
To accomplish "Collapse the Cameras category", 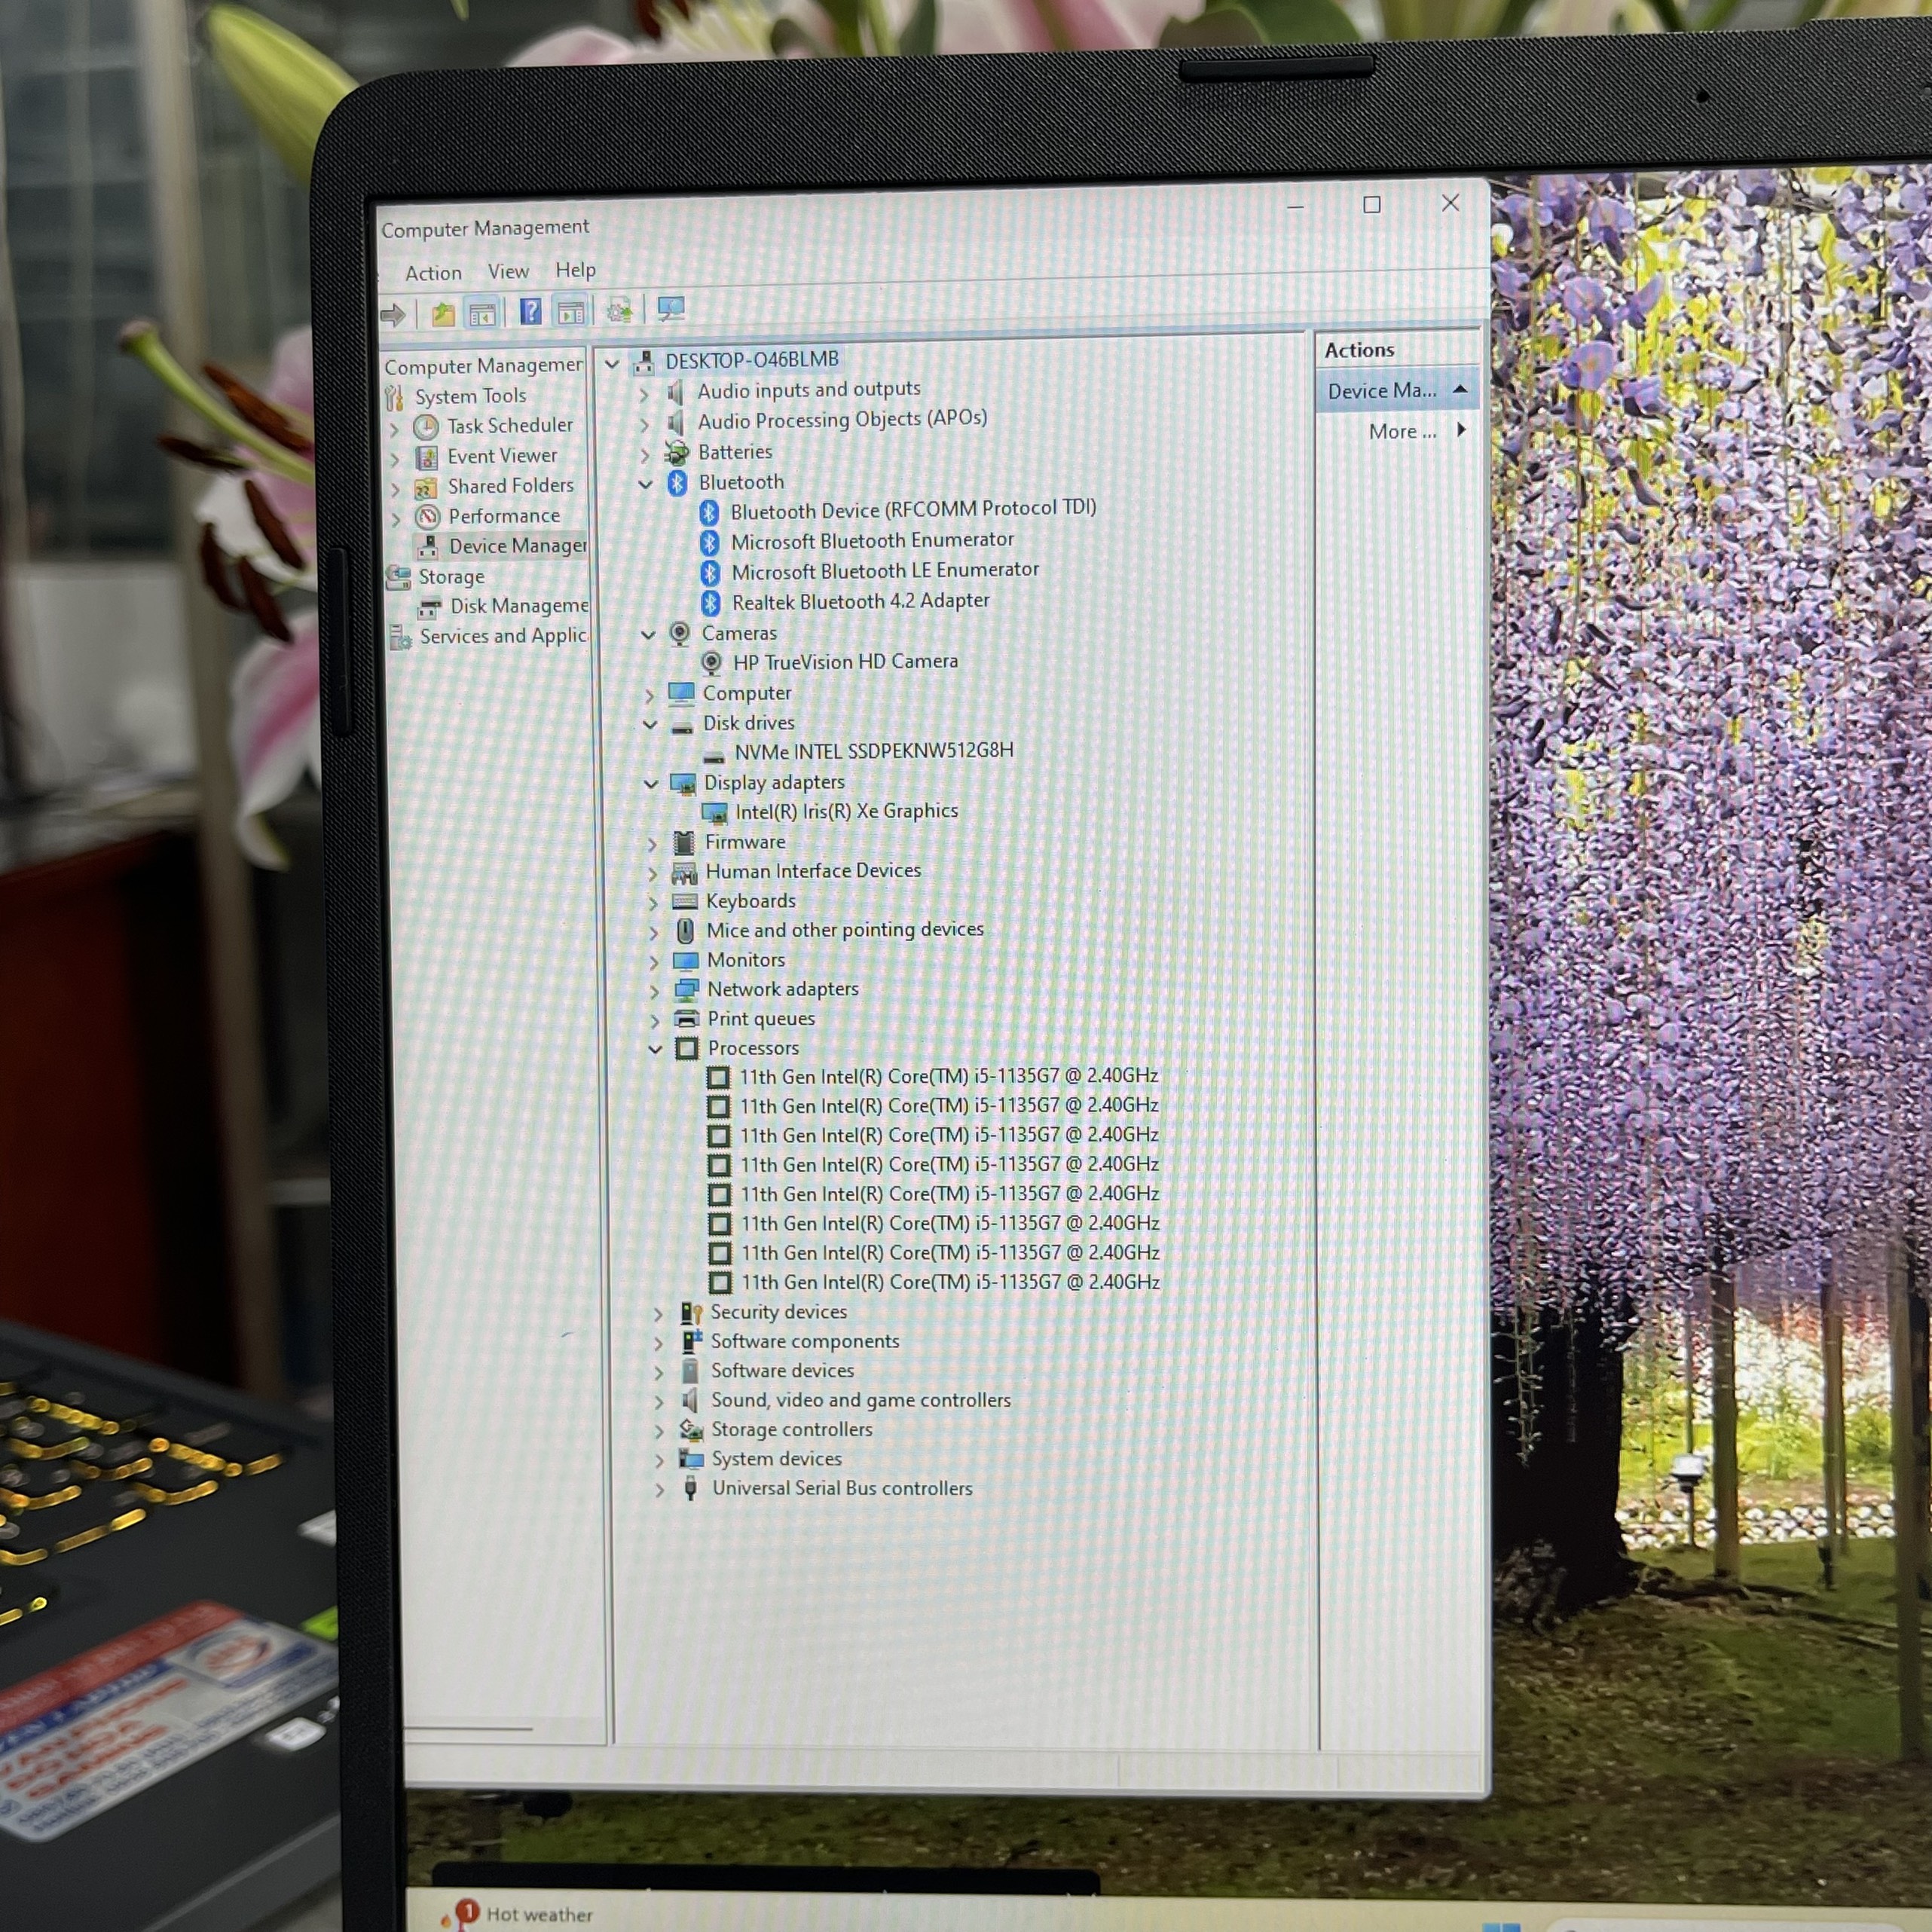I will tap(648, 635).
